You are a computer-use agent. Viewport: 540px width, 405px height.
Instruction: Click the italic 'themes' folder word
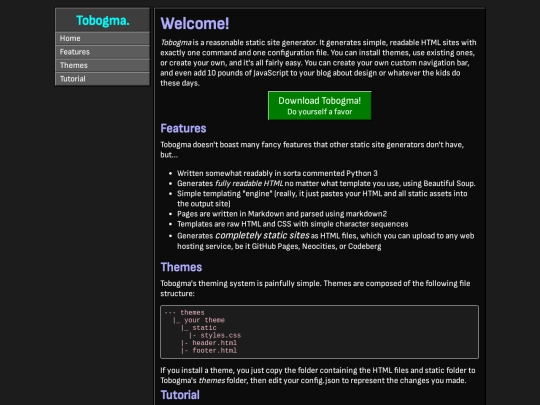[x=212, y=381]
